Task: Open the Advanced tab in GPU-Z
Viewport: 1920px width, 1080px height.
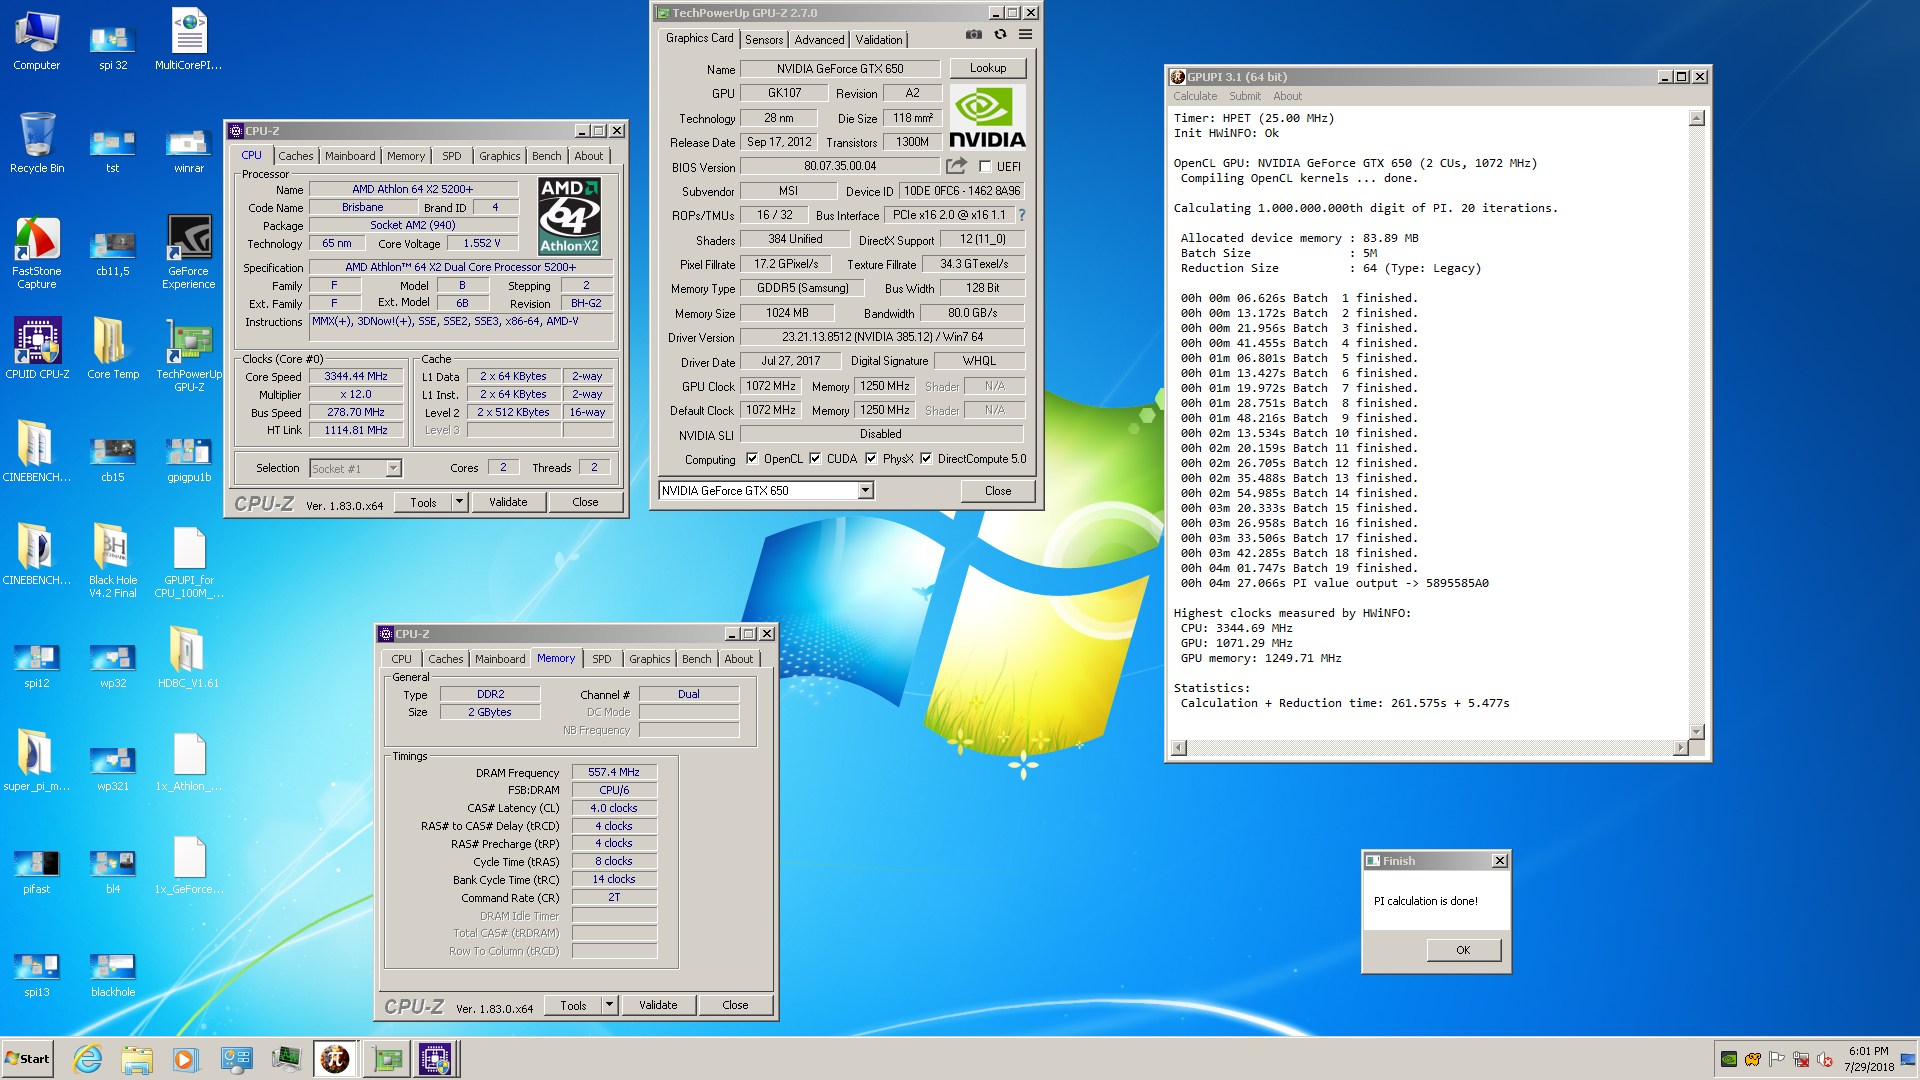Action: (x=819, y=40)
